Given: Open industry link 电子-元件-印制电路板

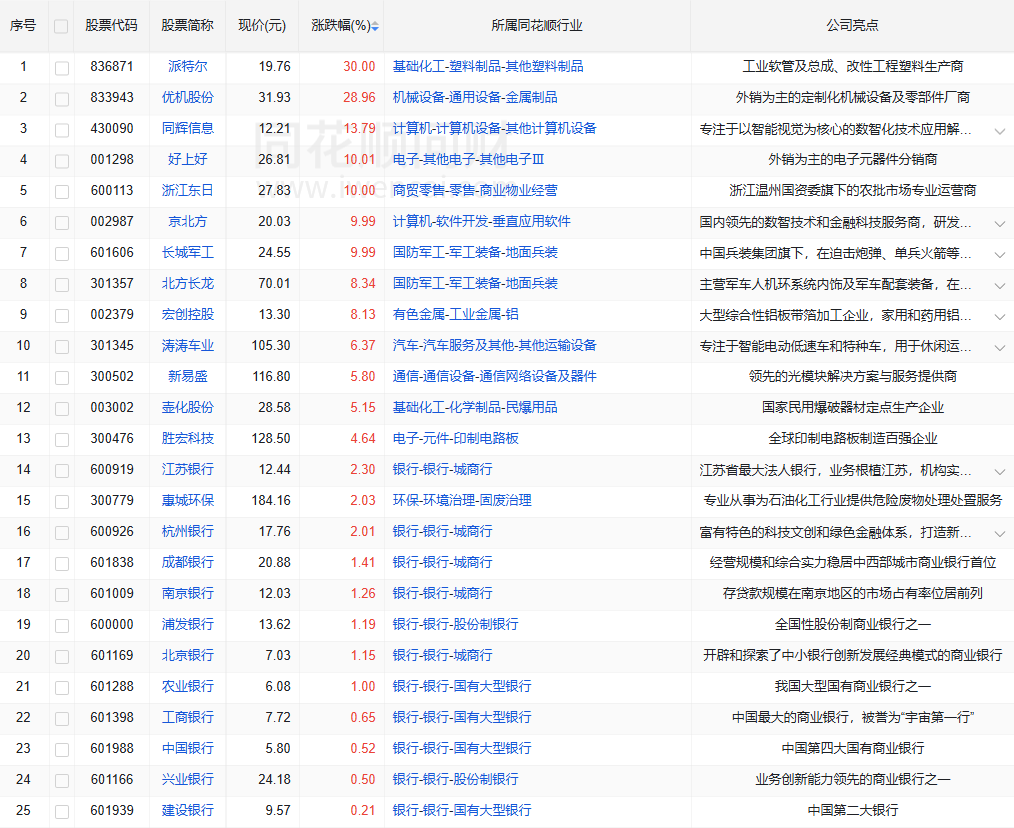Looking at the screenshot, I should pyautogui.click(x=456, y=438).
